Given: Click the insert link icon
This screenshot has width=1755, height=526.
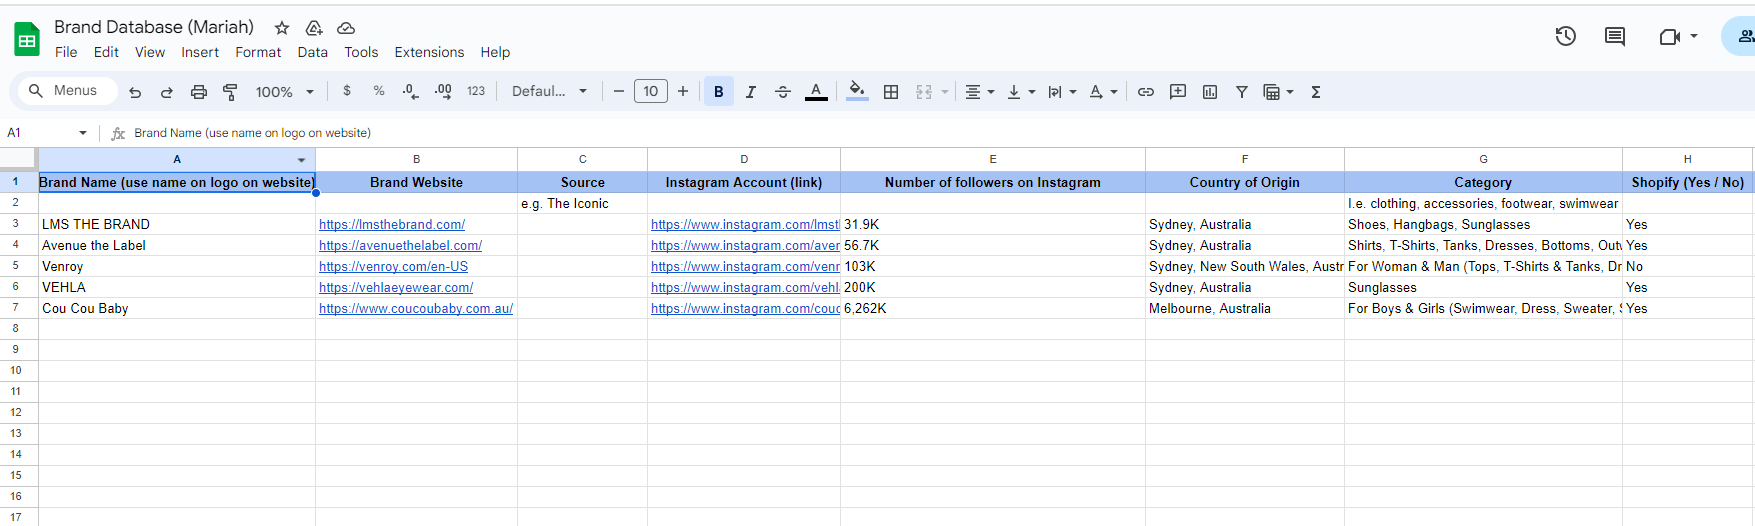Looking at the screenshot, I should (1146, 92).
